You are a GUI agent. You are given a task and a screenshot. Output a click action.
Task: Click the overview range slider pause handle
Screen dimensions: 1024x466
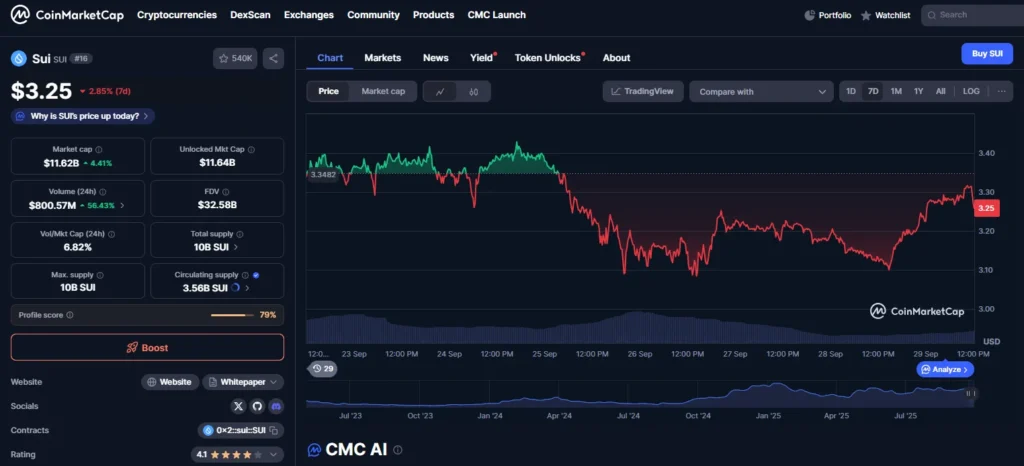tap(970, 393)
